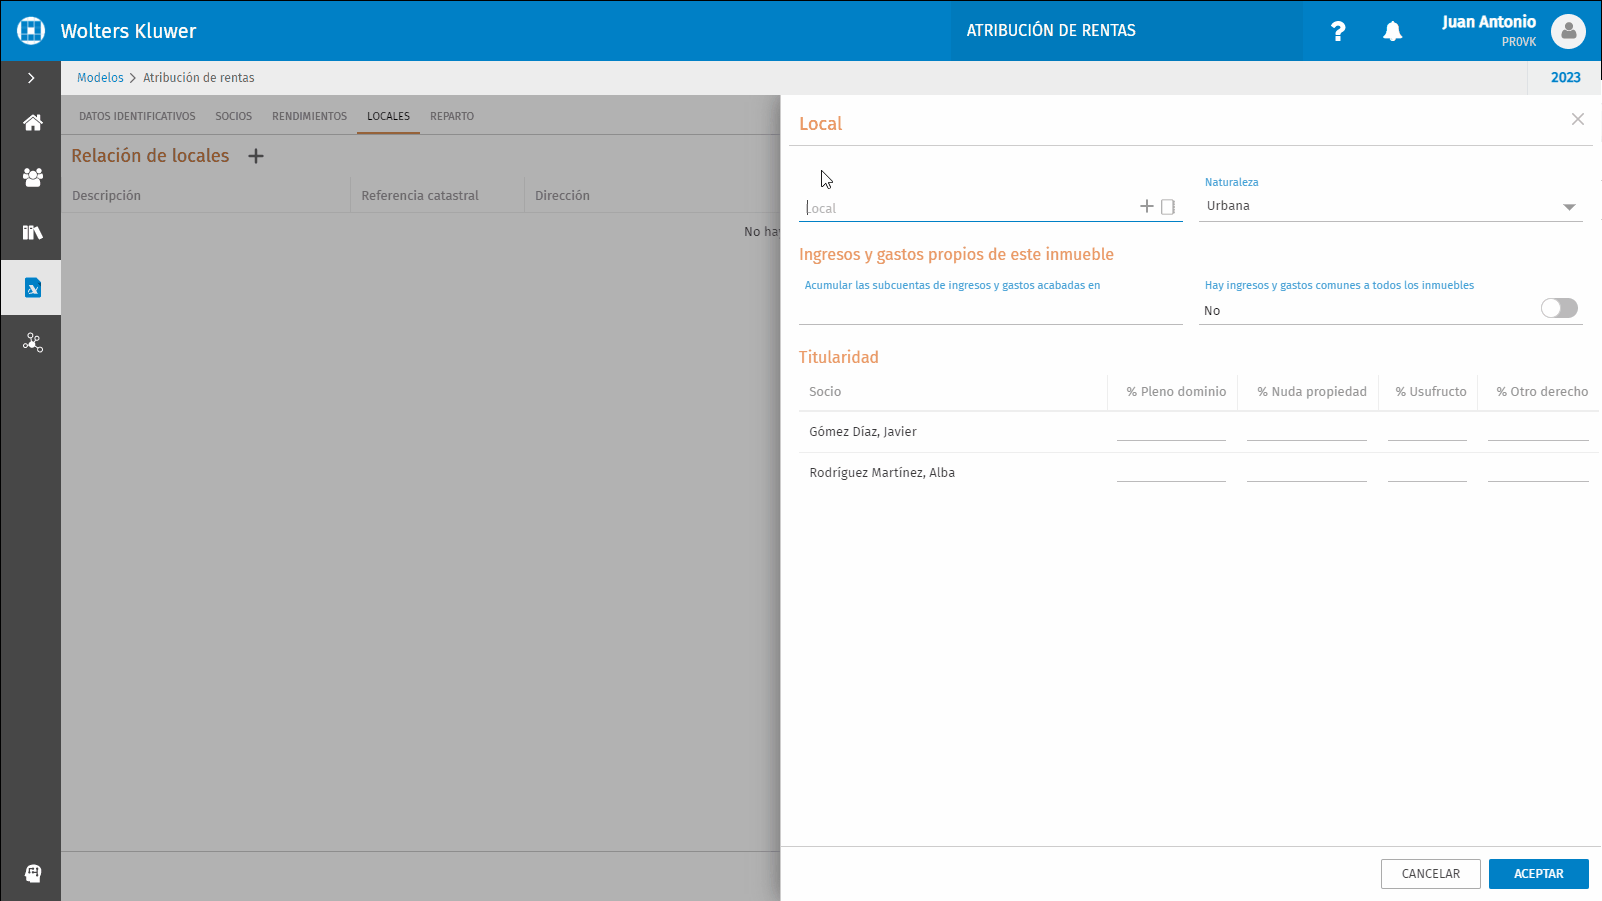Click Usufructo field for Rodríguez Martínez, Alba
This screenshot has height=901, width=1602.
[1427, 472]
